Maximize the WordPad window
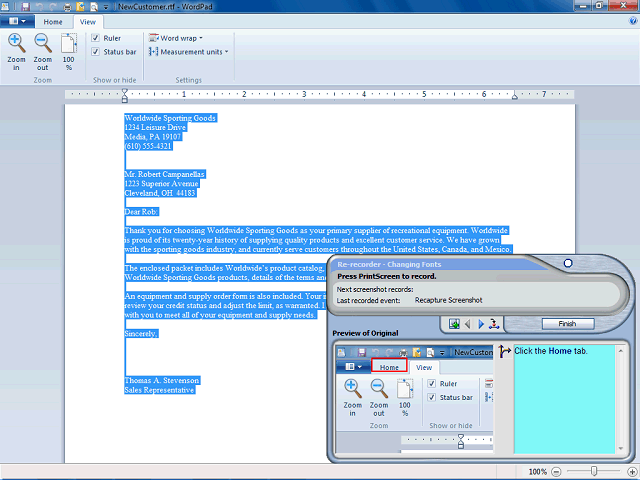This screenshot has width=640, height=480. pos(600,6)
